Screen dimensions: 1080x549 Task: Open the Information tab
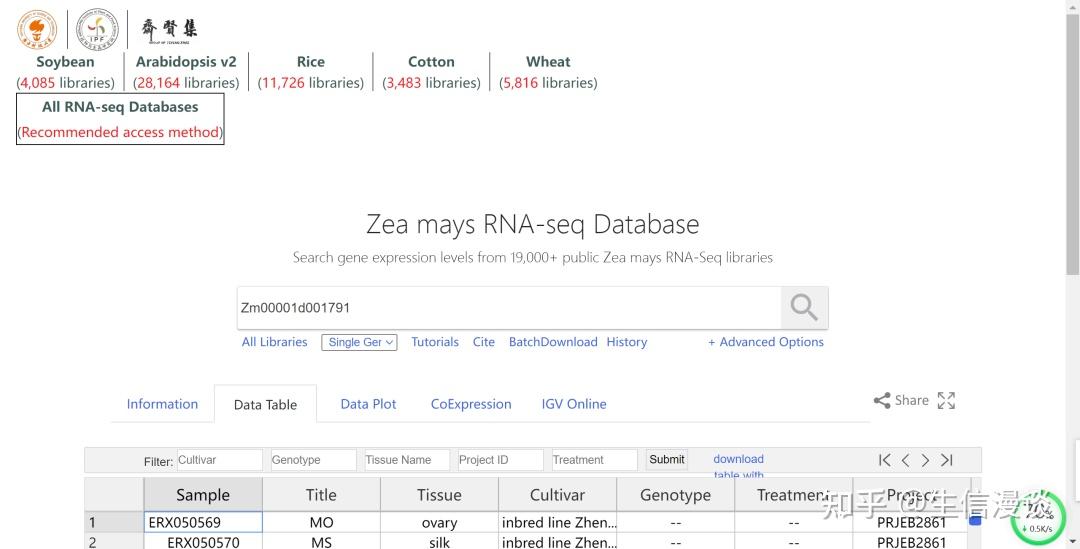[x=162, y=404]
